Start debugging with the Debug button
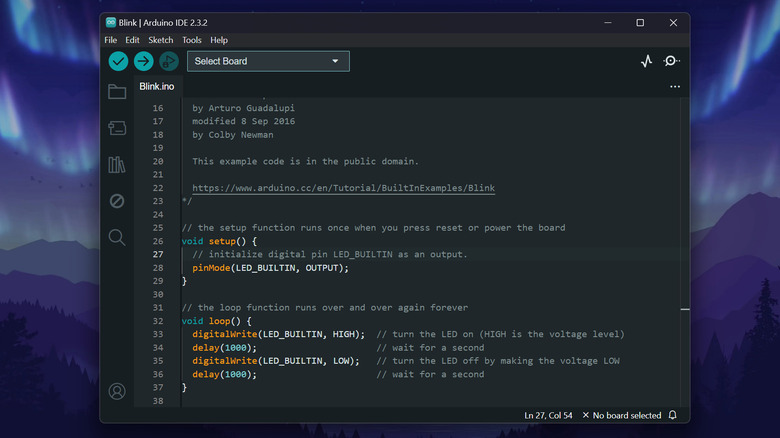This screenshot has width=780, height=438. tap(168, 61)
